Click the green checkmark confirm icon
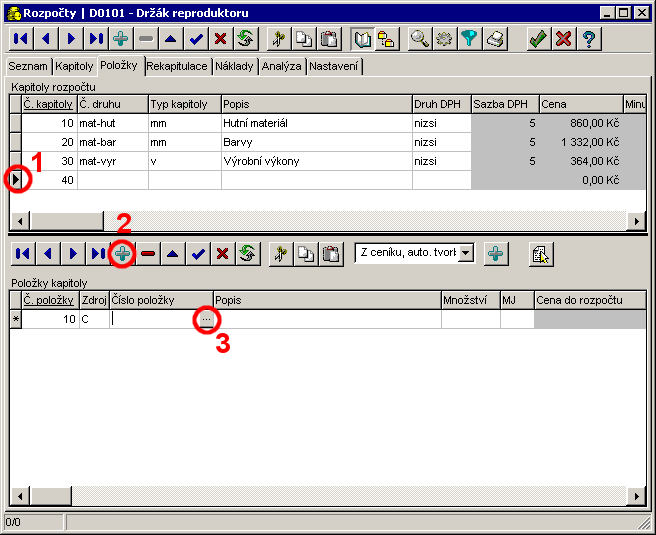The image size is (656, 535). point(538,39)
